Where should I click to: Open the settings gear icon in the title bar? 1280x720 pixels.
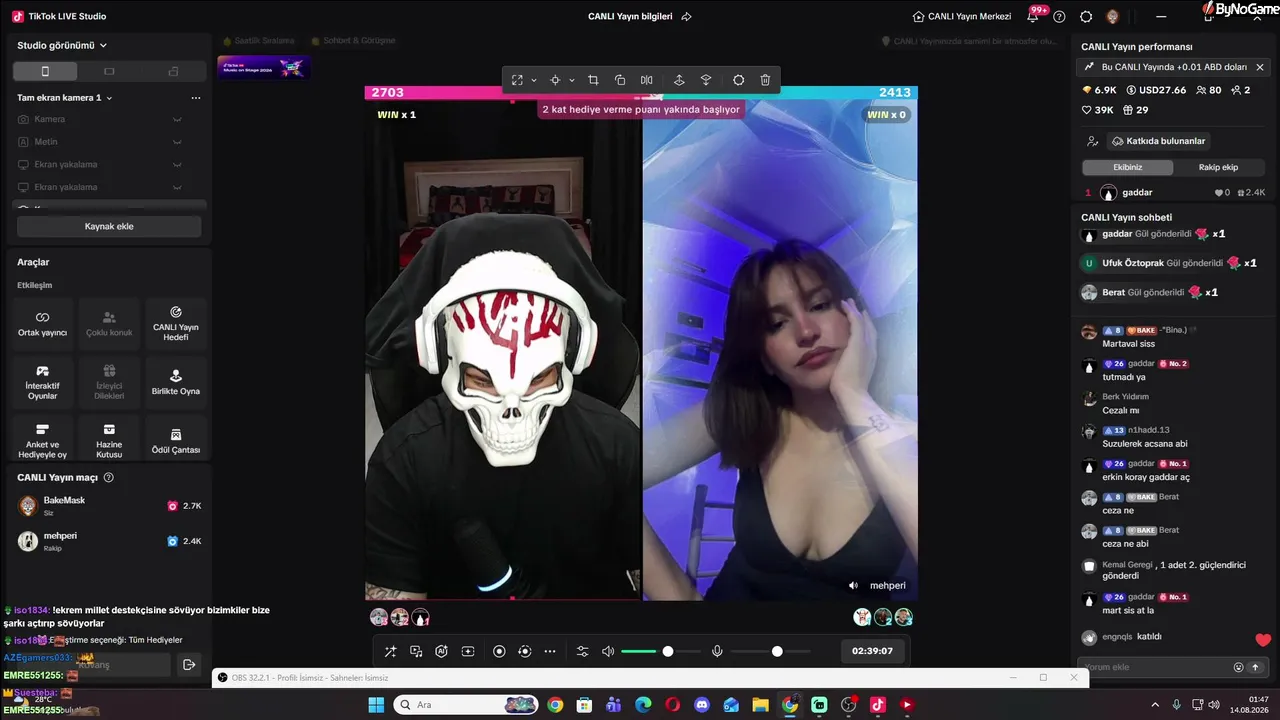[1086, 16]
